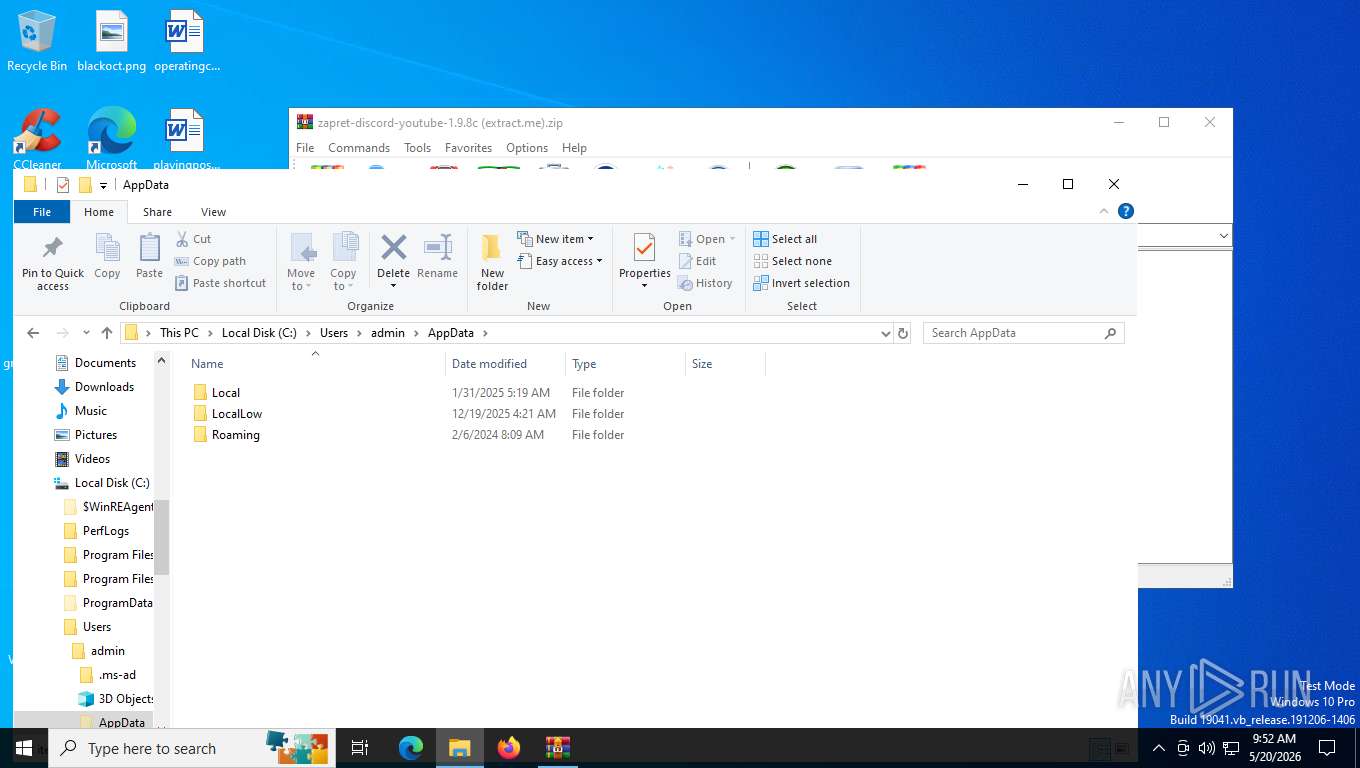Click Select all in ribbon
The image size is (1360, 768).
pyautogui.click(x=786, y=239)
